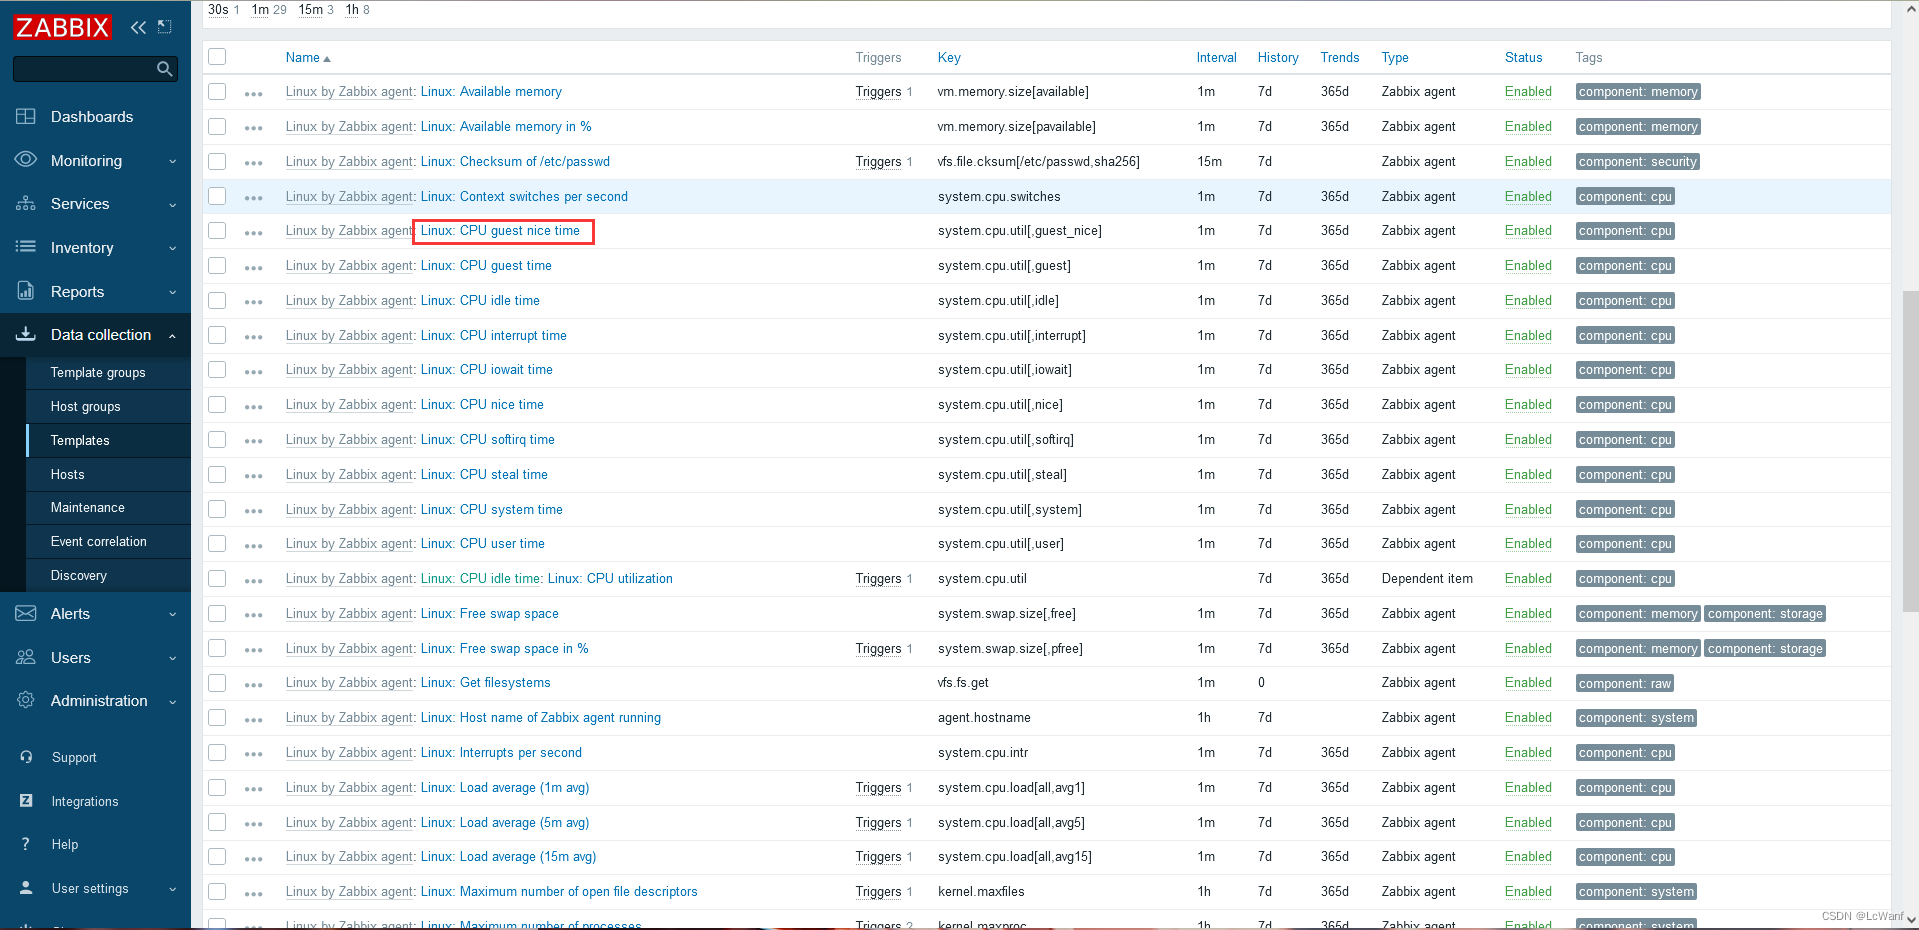This screenshot has height=930, width=1919.
Task: Open three-dot menu for CPU idle time row
Action: 253,302
